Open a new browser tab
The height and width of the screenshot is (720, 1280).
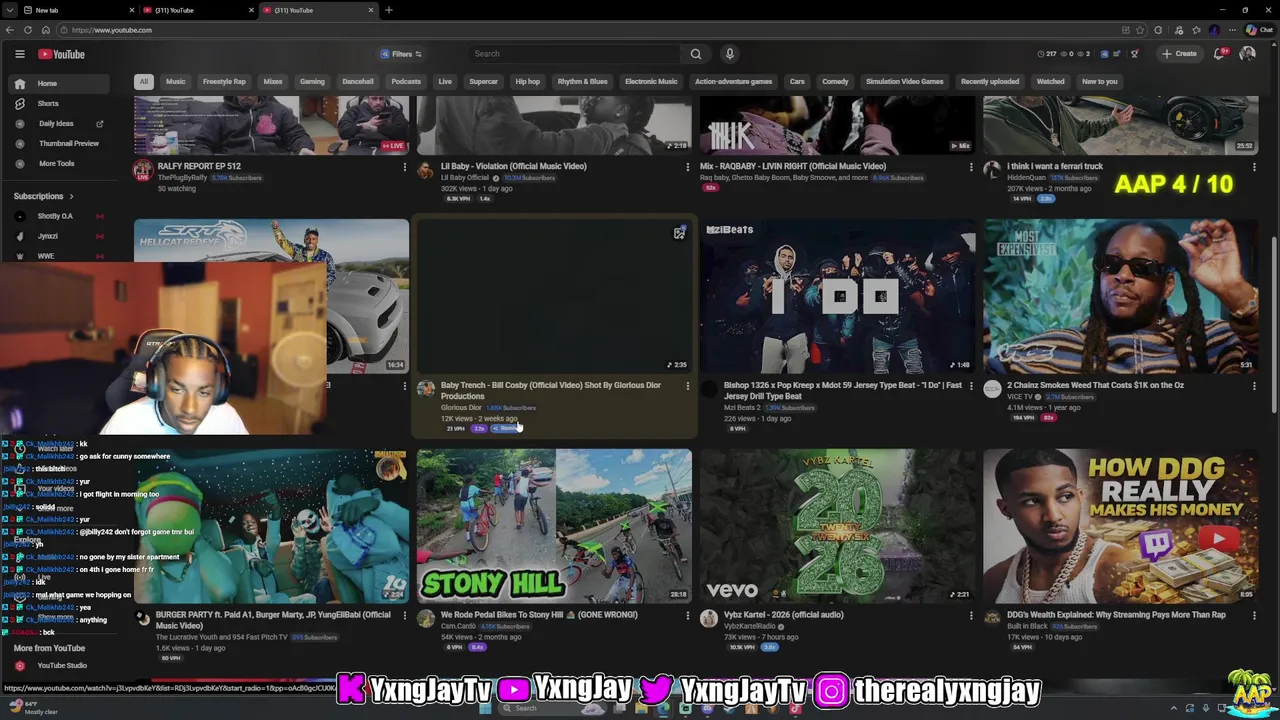(389, 10)
